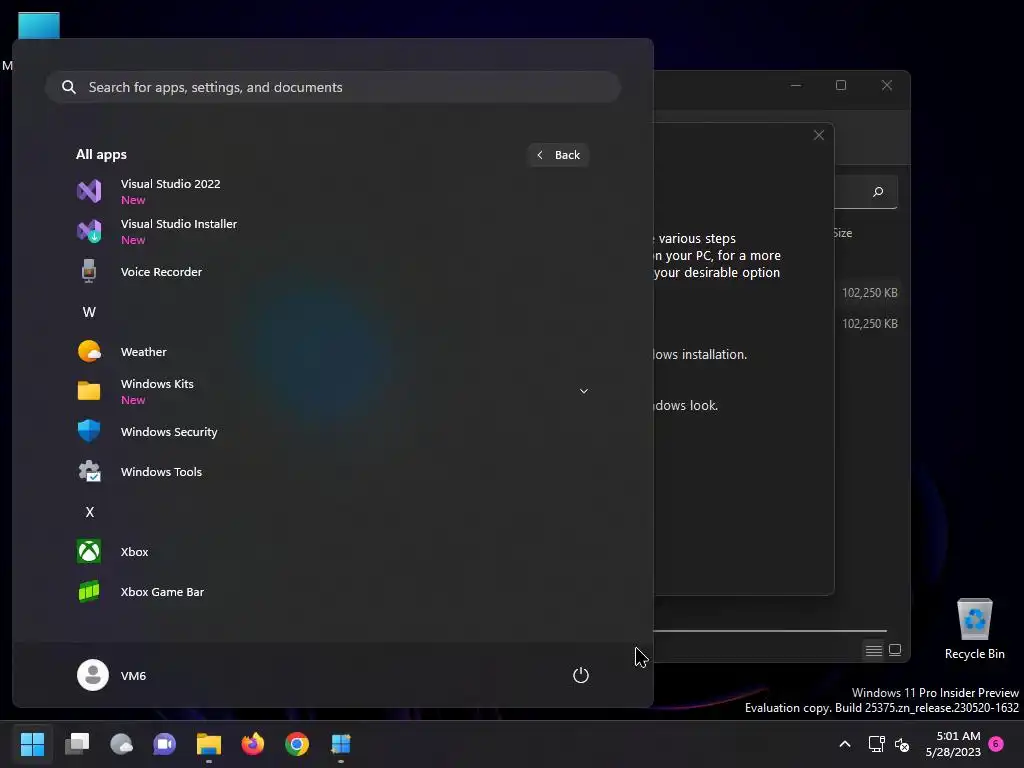Click search magnifier in File Explorer window

[878, 192]
